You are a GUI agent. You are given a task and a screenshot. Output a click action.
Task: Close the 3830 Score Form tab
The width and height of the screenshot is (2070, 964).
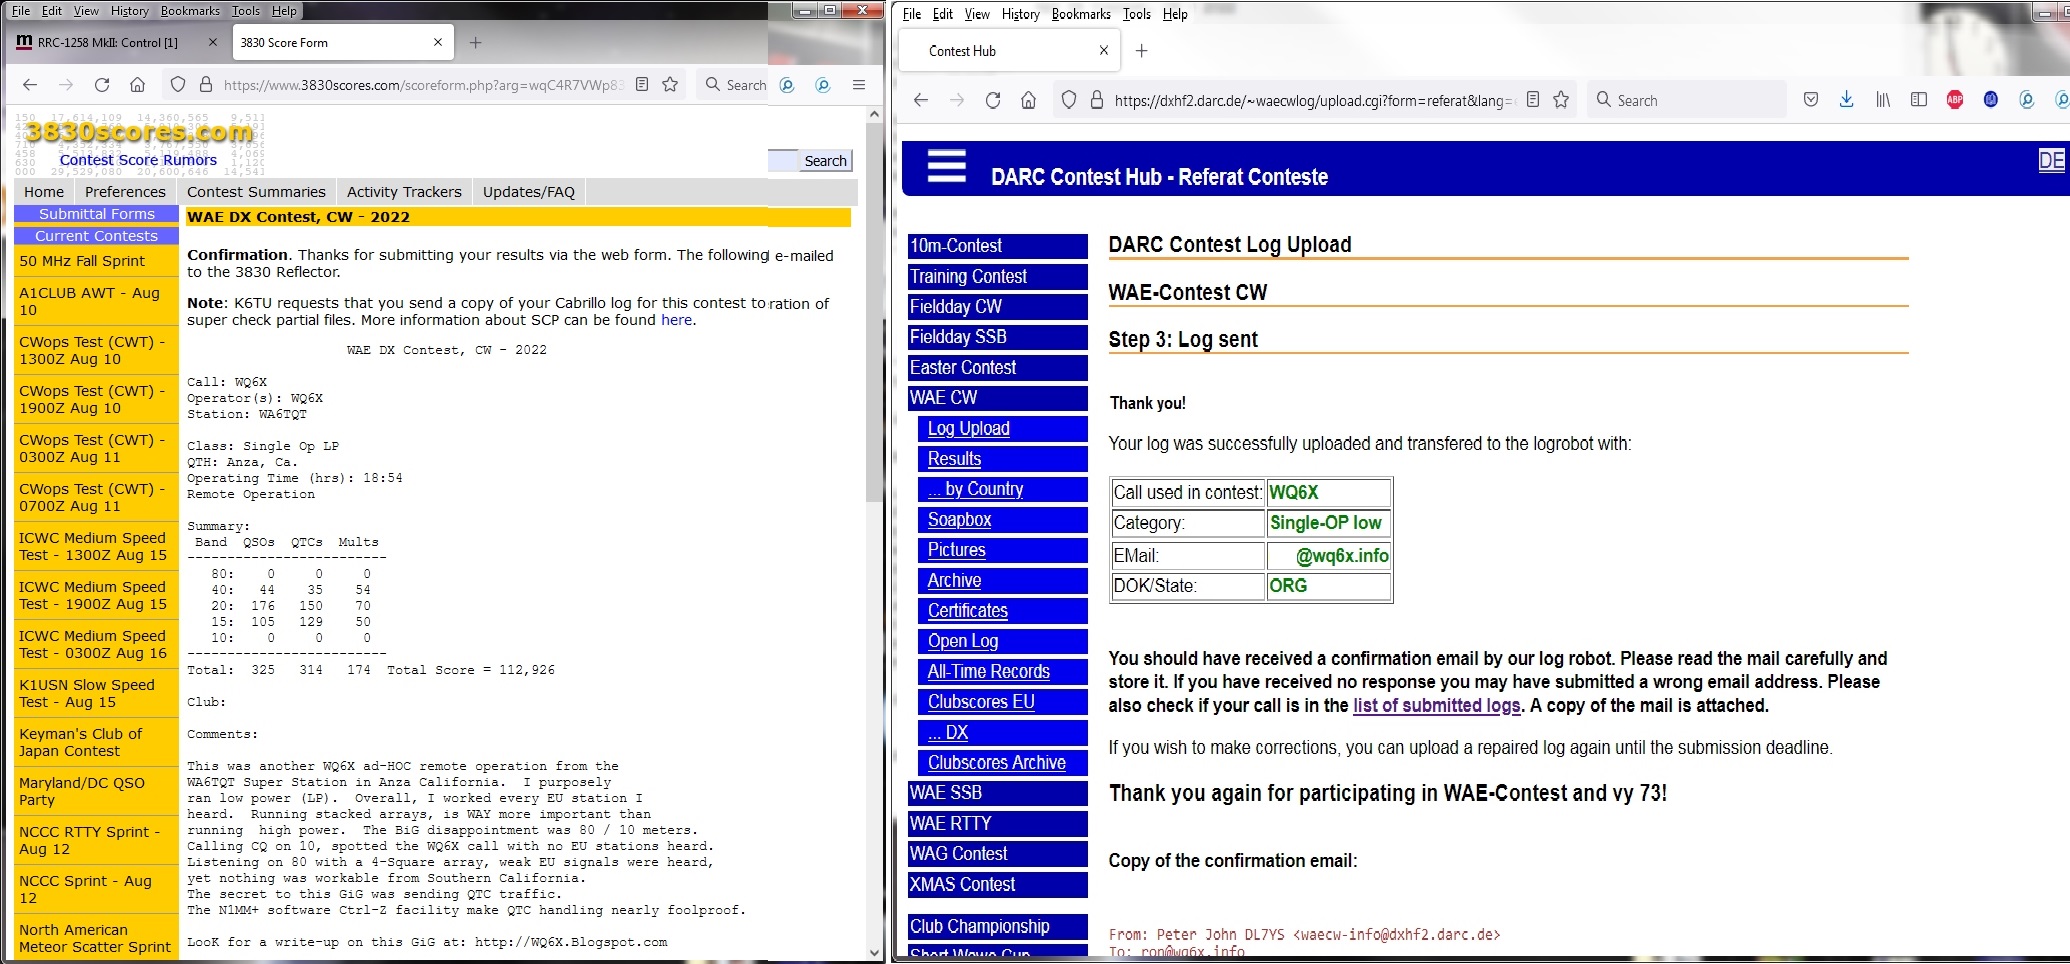click(438, 43)
